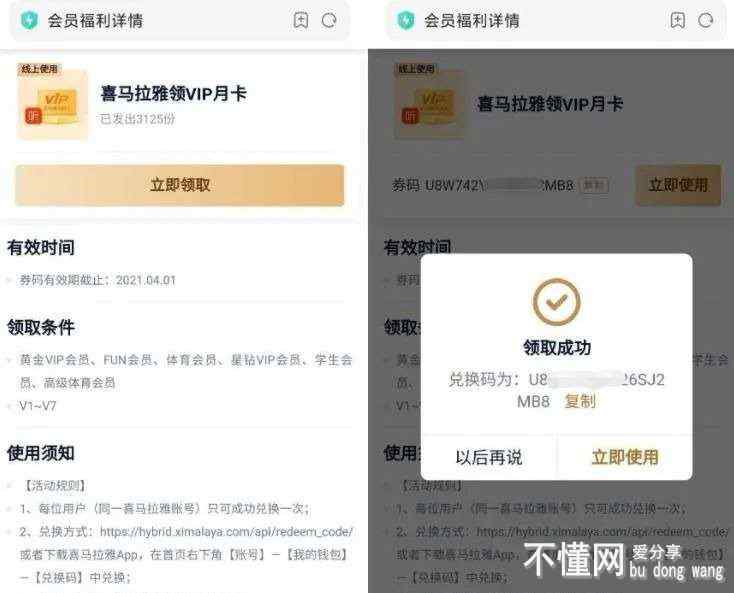Select the left title 喜马拉雅领VIP月卡

(173, 94)
